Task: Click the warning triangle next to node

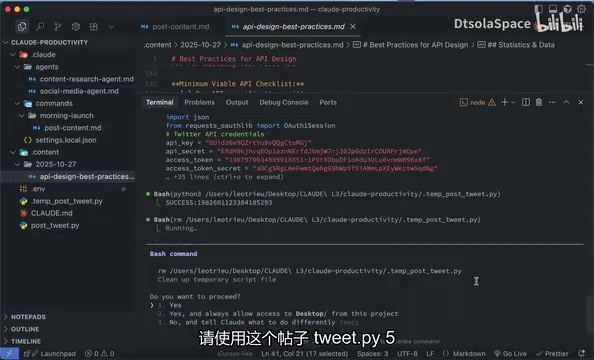Action: point(492,102)
